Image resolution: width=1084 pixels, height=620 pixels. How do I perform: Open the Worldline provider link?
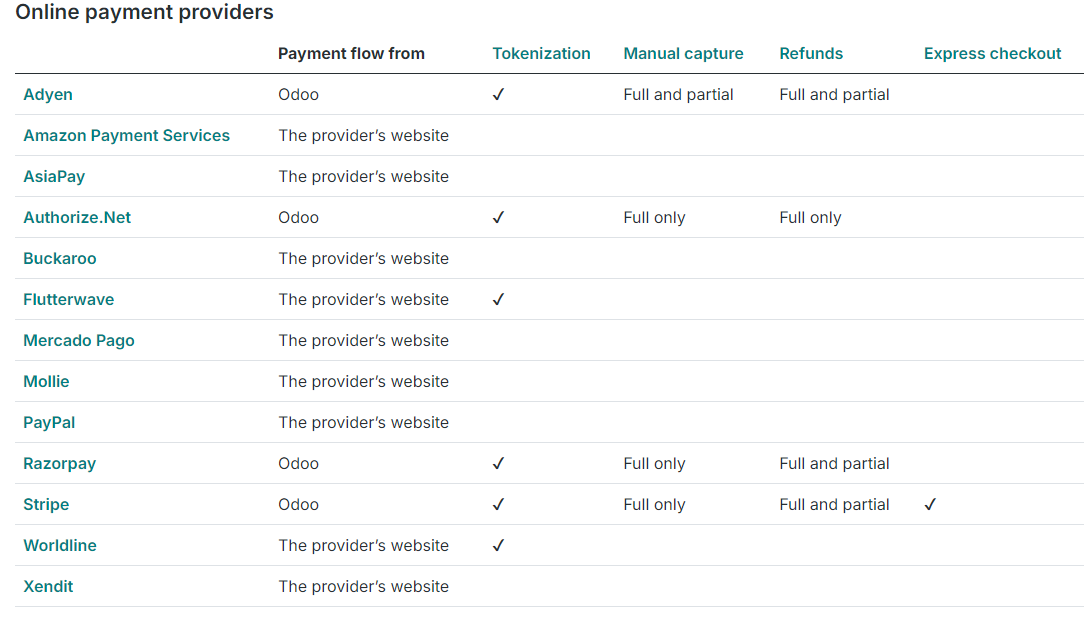(x=60, y=545)
